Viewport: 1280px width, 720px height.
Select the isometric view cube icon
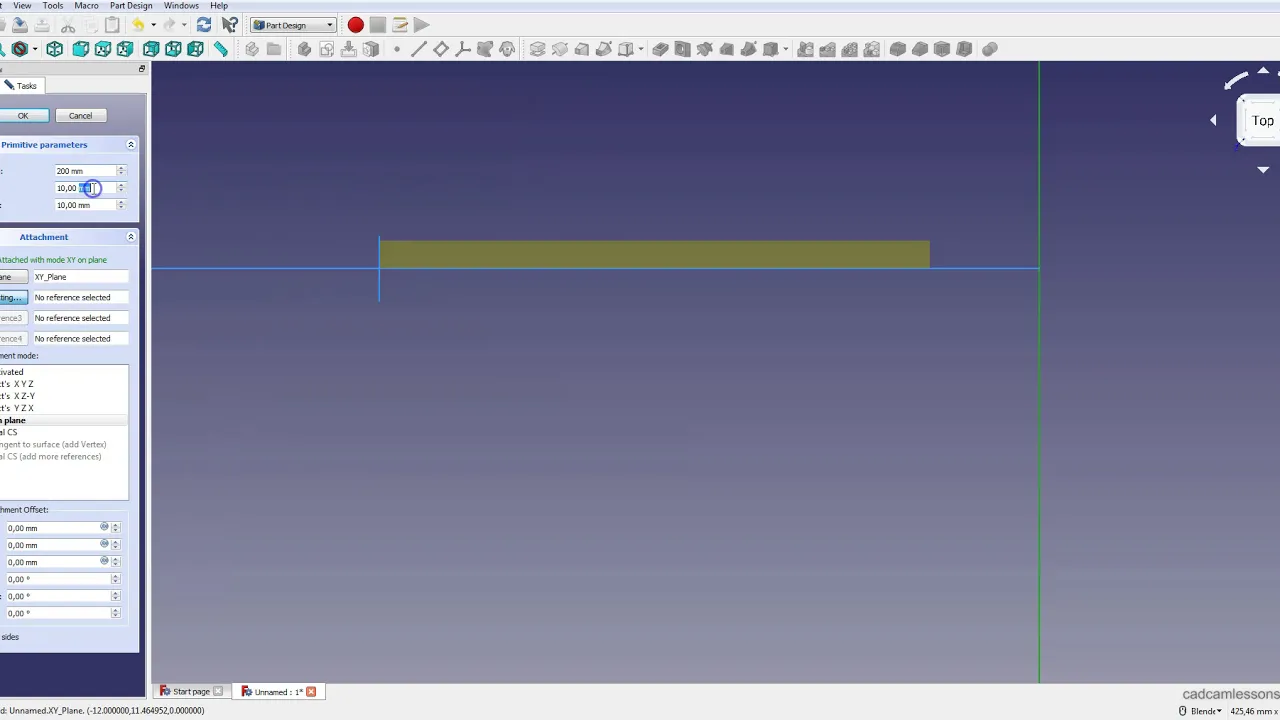(55, 49)
